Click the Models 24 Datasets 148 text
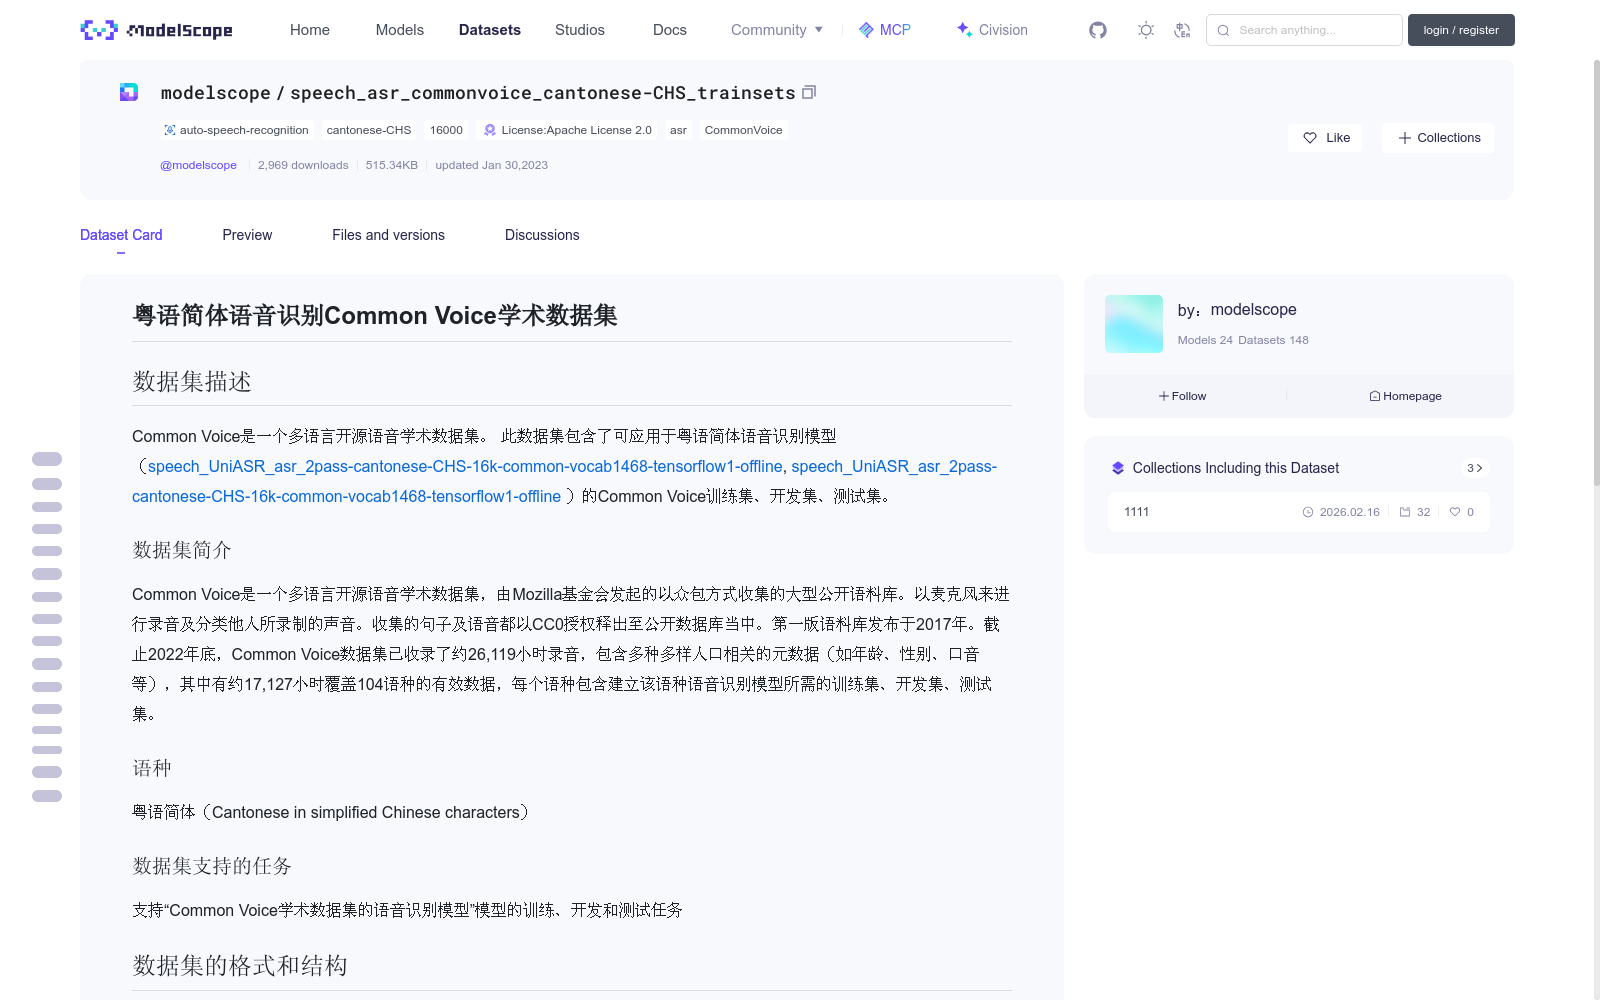This screenshot has height=1000, width=1600. coord(1243,340)
